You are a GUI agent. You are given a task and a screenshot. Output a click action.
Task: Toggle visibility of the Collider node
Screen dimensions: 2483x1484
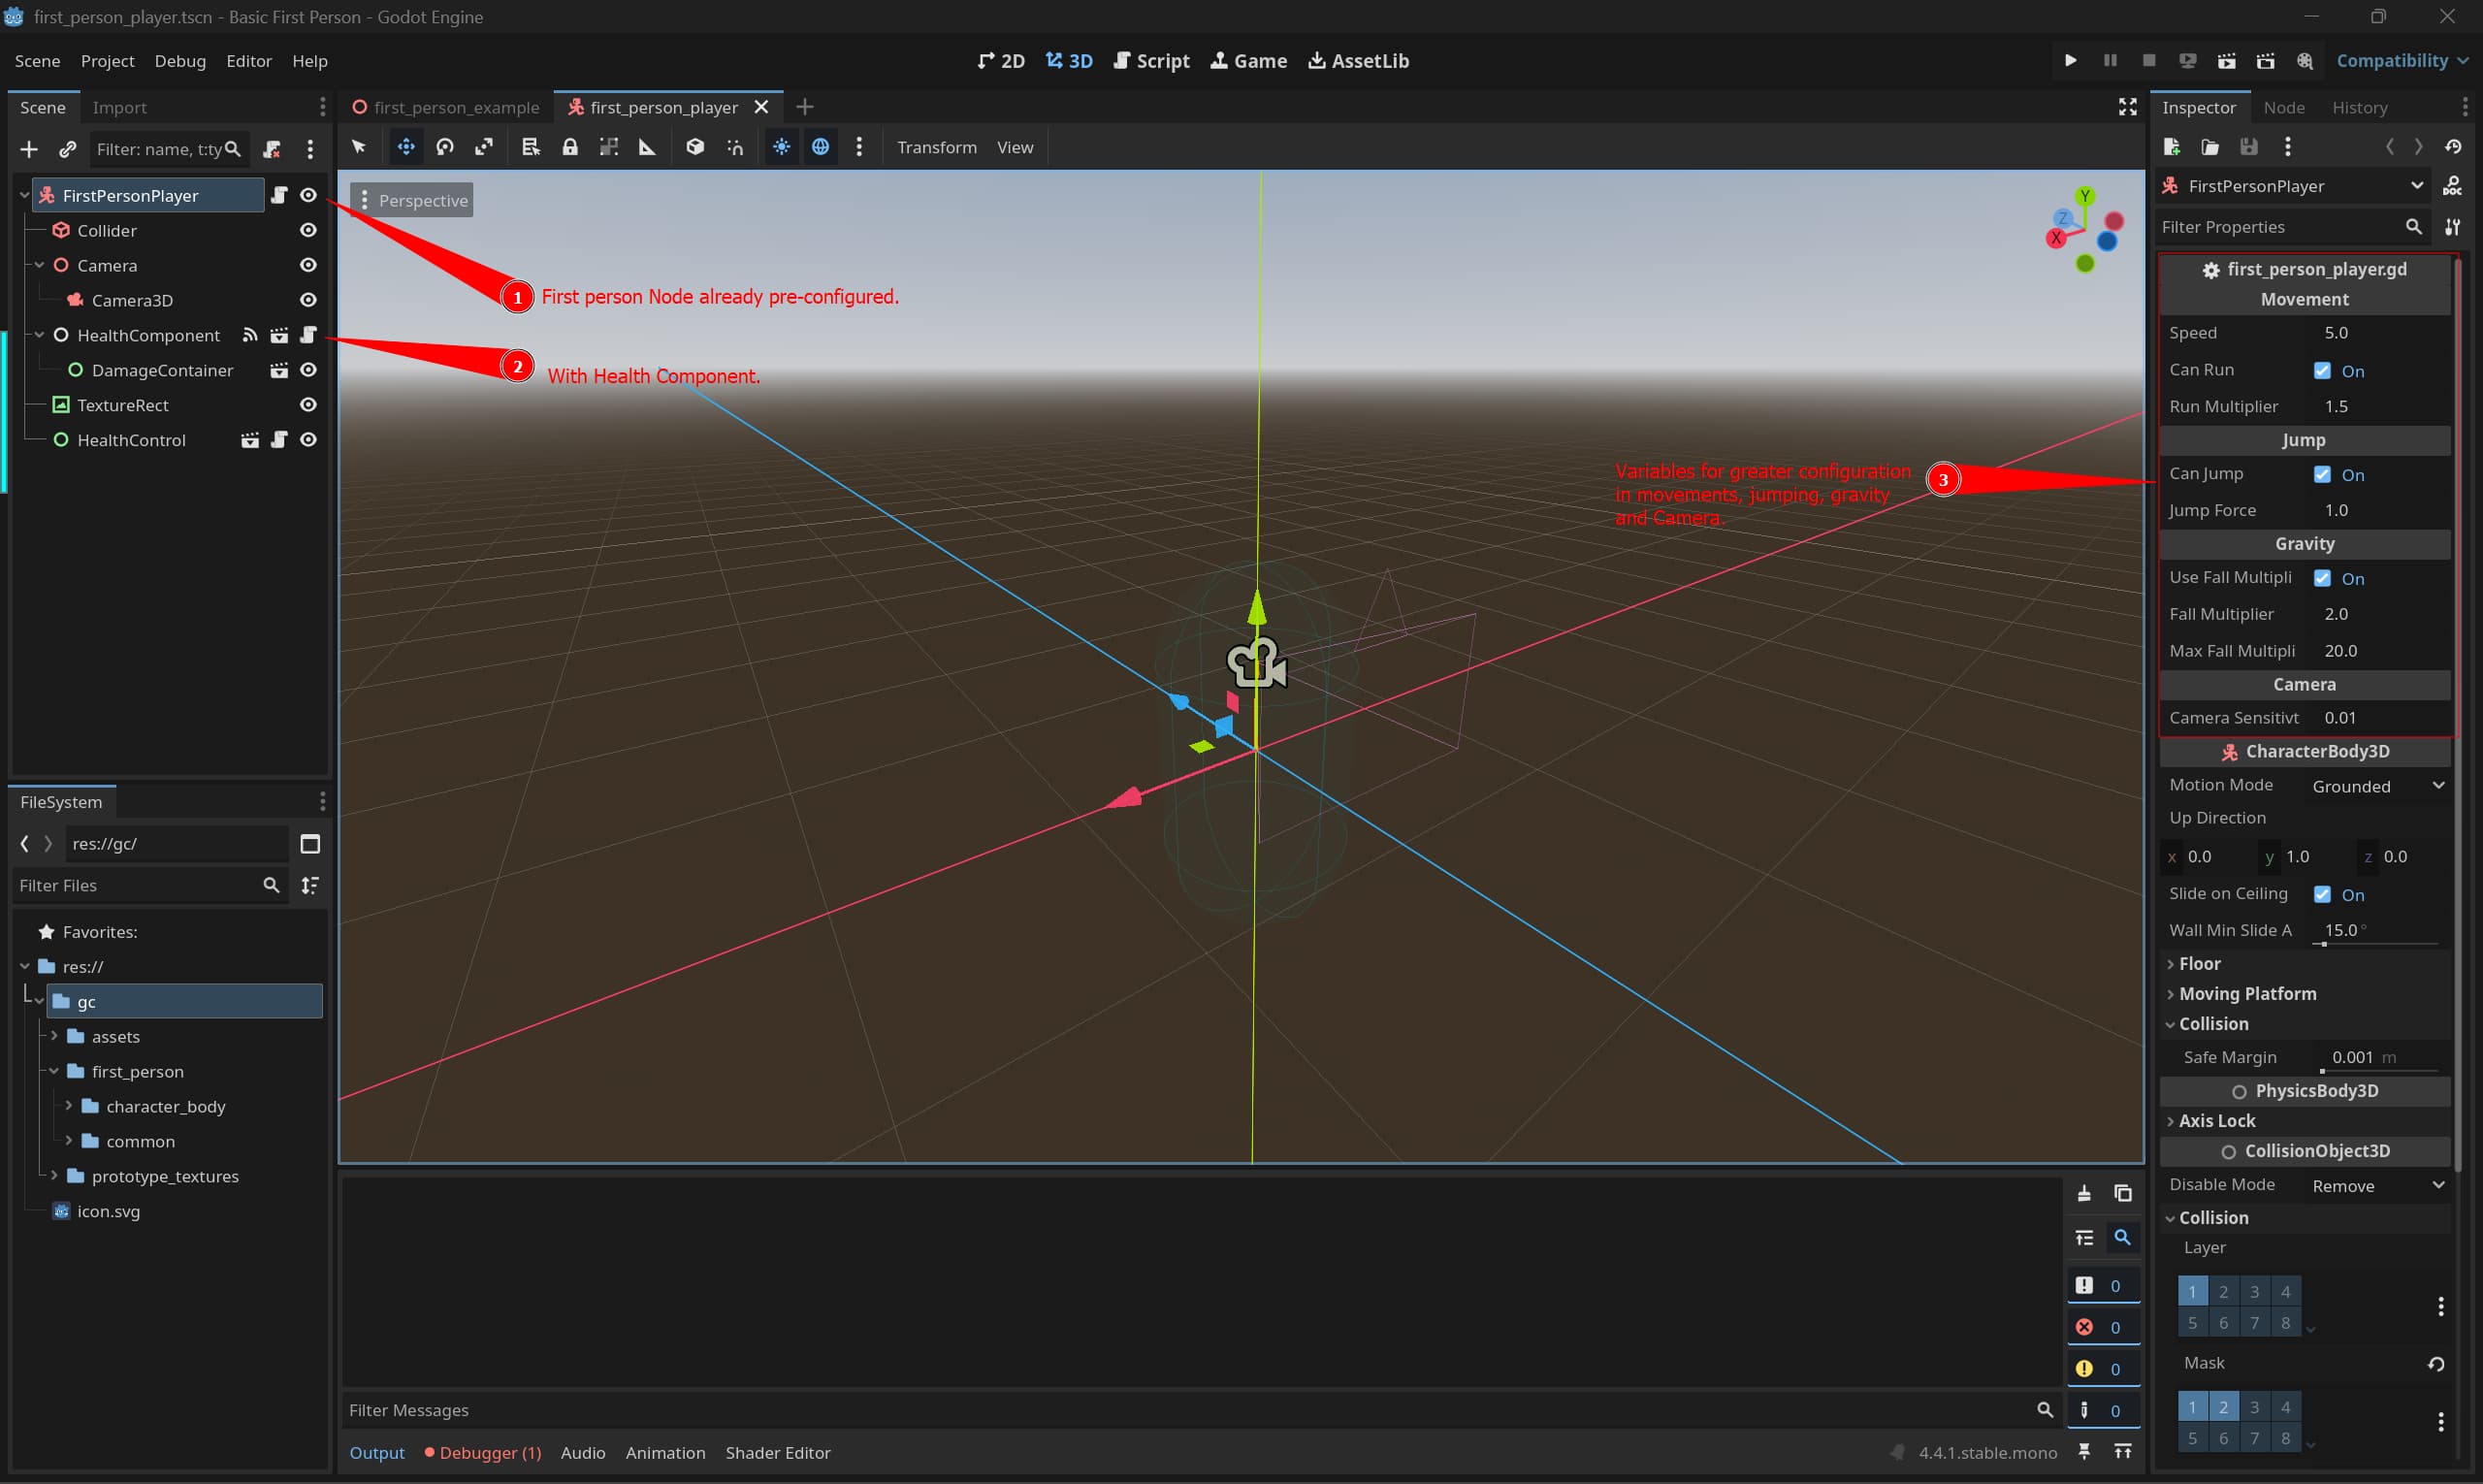pos(308,230)
